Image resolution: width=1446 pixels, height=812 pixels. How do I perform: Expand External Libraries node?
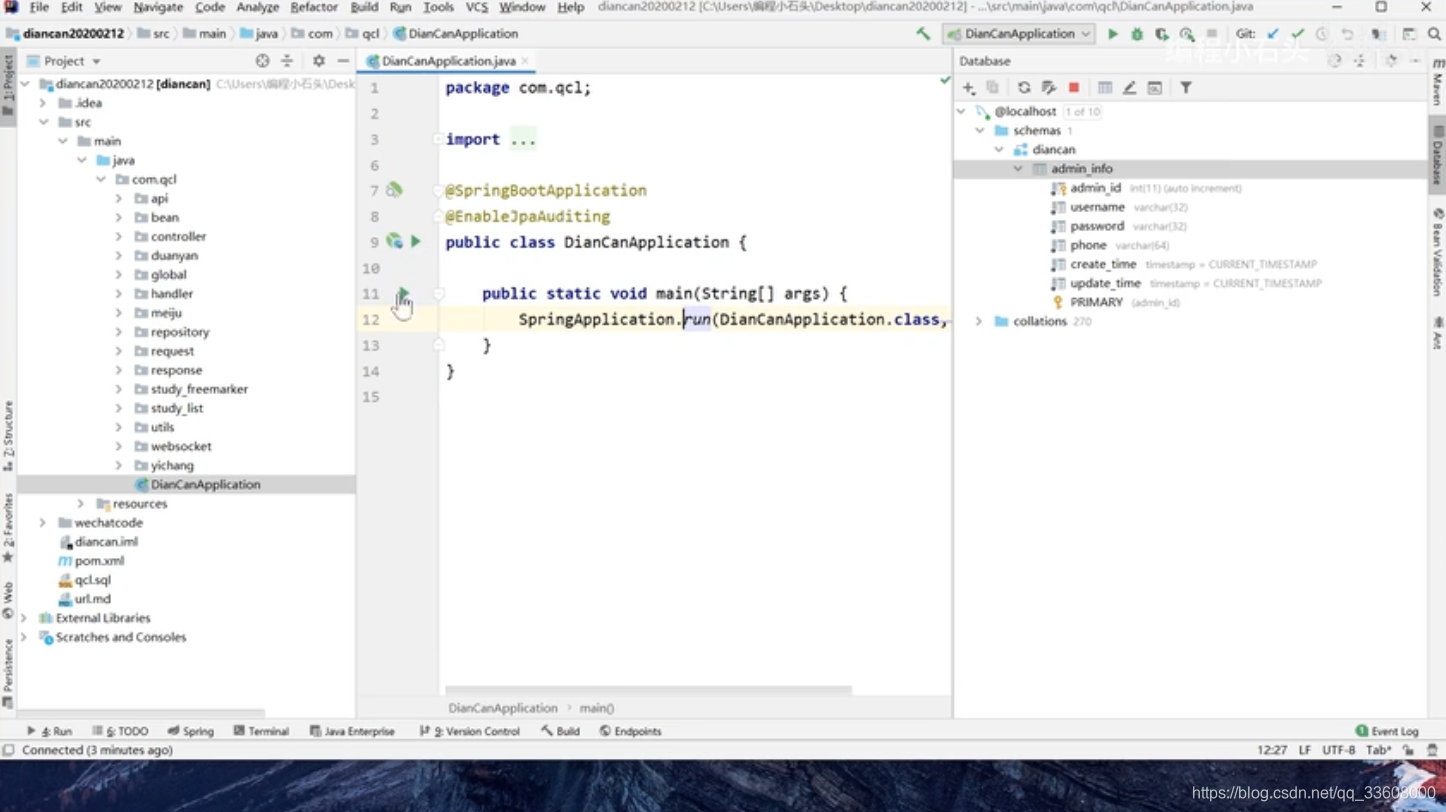click(x=24, y=618)
